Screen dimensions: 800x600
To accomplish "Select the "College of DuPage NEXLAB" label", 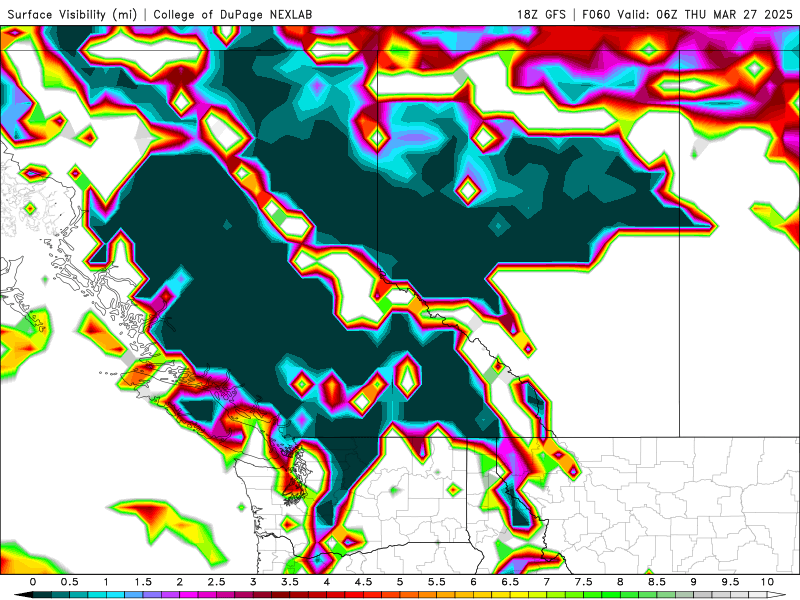I will click(x=233, y=14).
